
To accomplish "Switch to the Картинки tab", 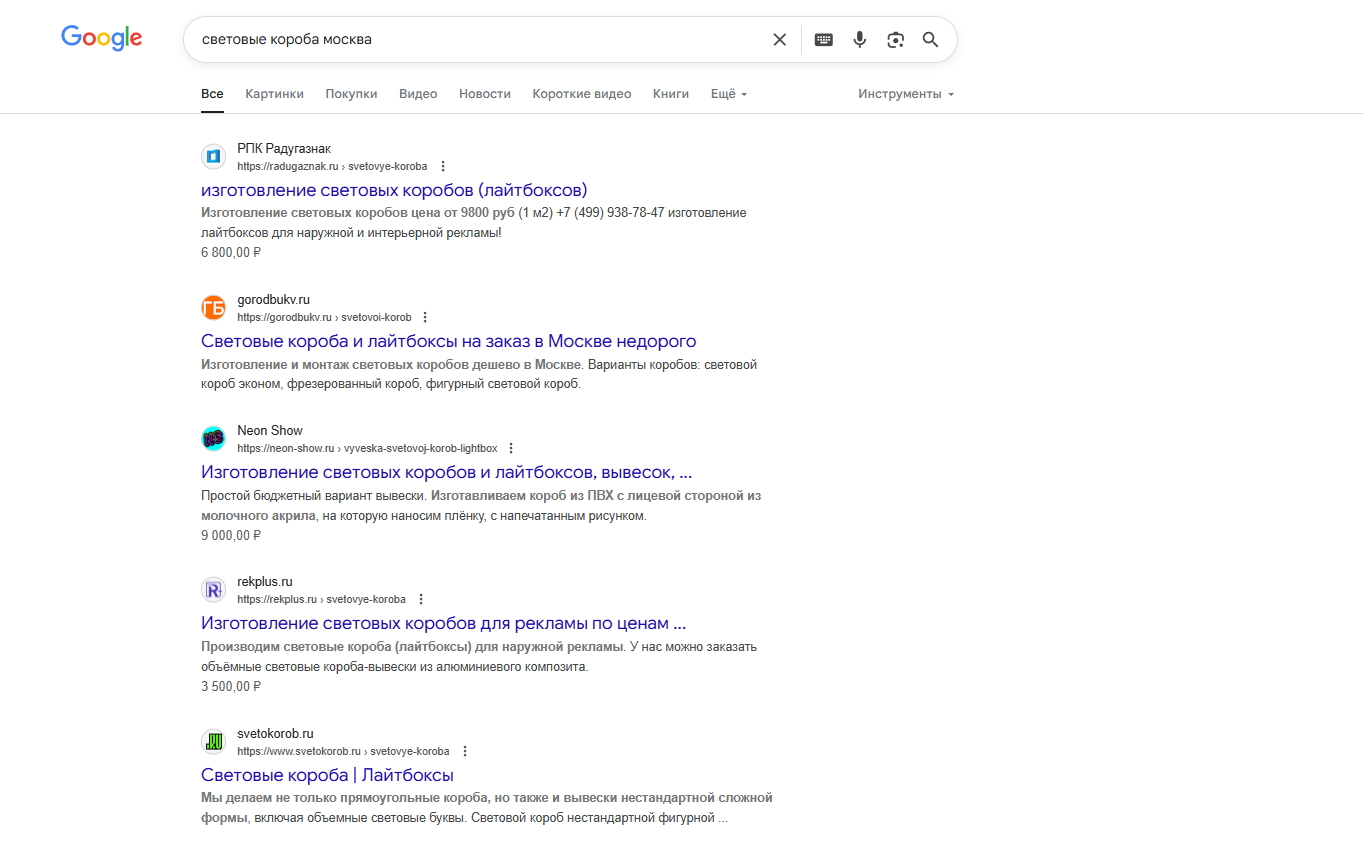I will [274, 94].
